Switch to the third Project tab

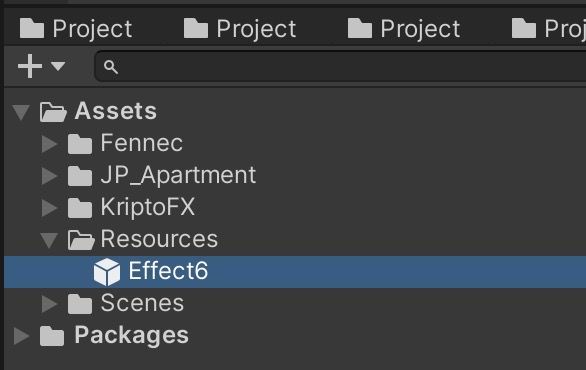pyautogui.click(x=404, y=29)
